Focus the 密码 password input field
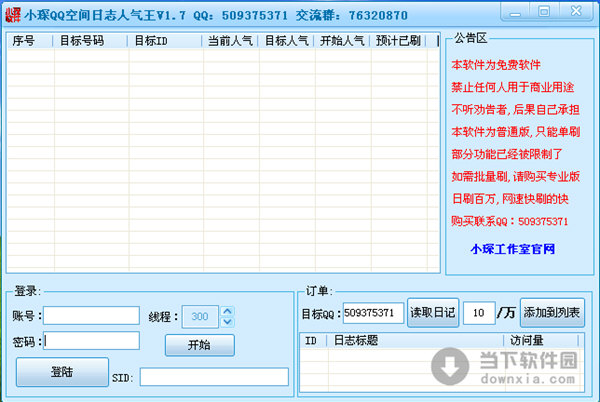The height and width of the screenshot is (402, 600). tap(91, 340)
